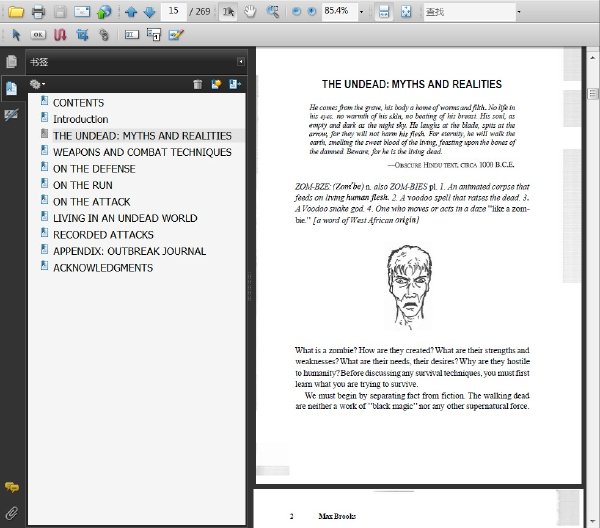Open the bookmark options gear menu

(37, 84)
